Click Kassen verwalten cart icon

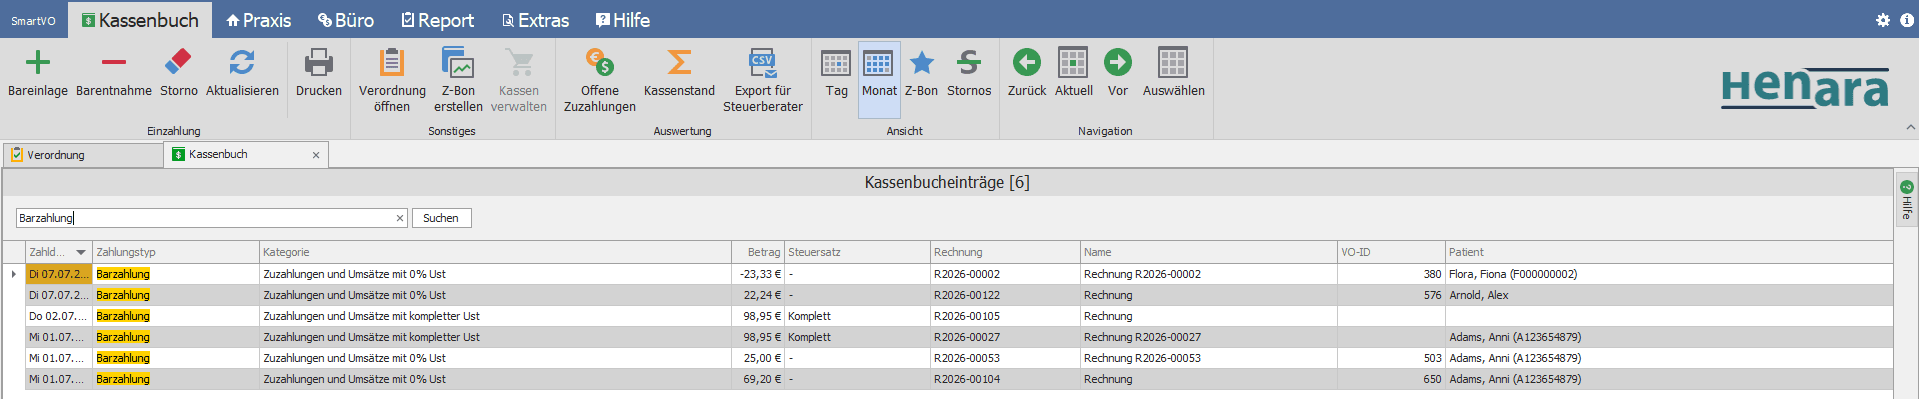519,63
